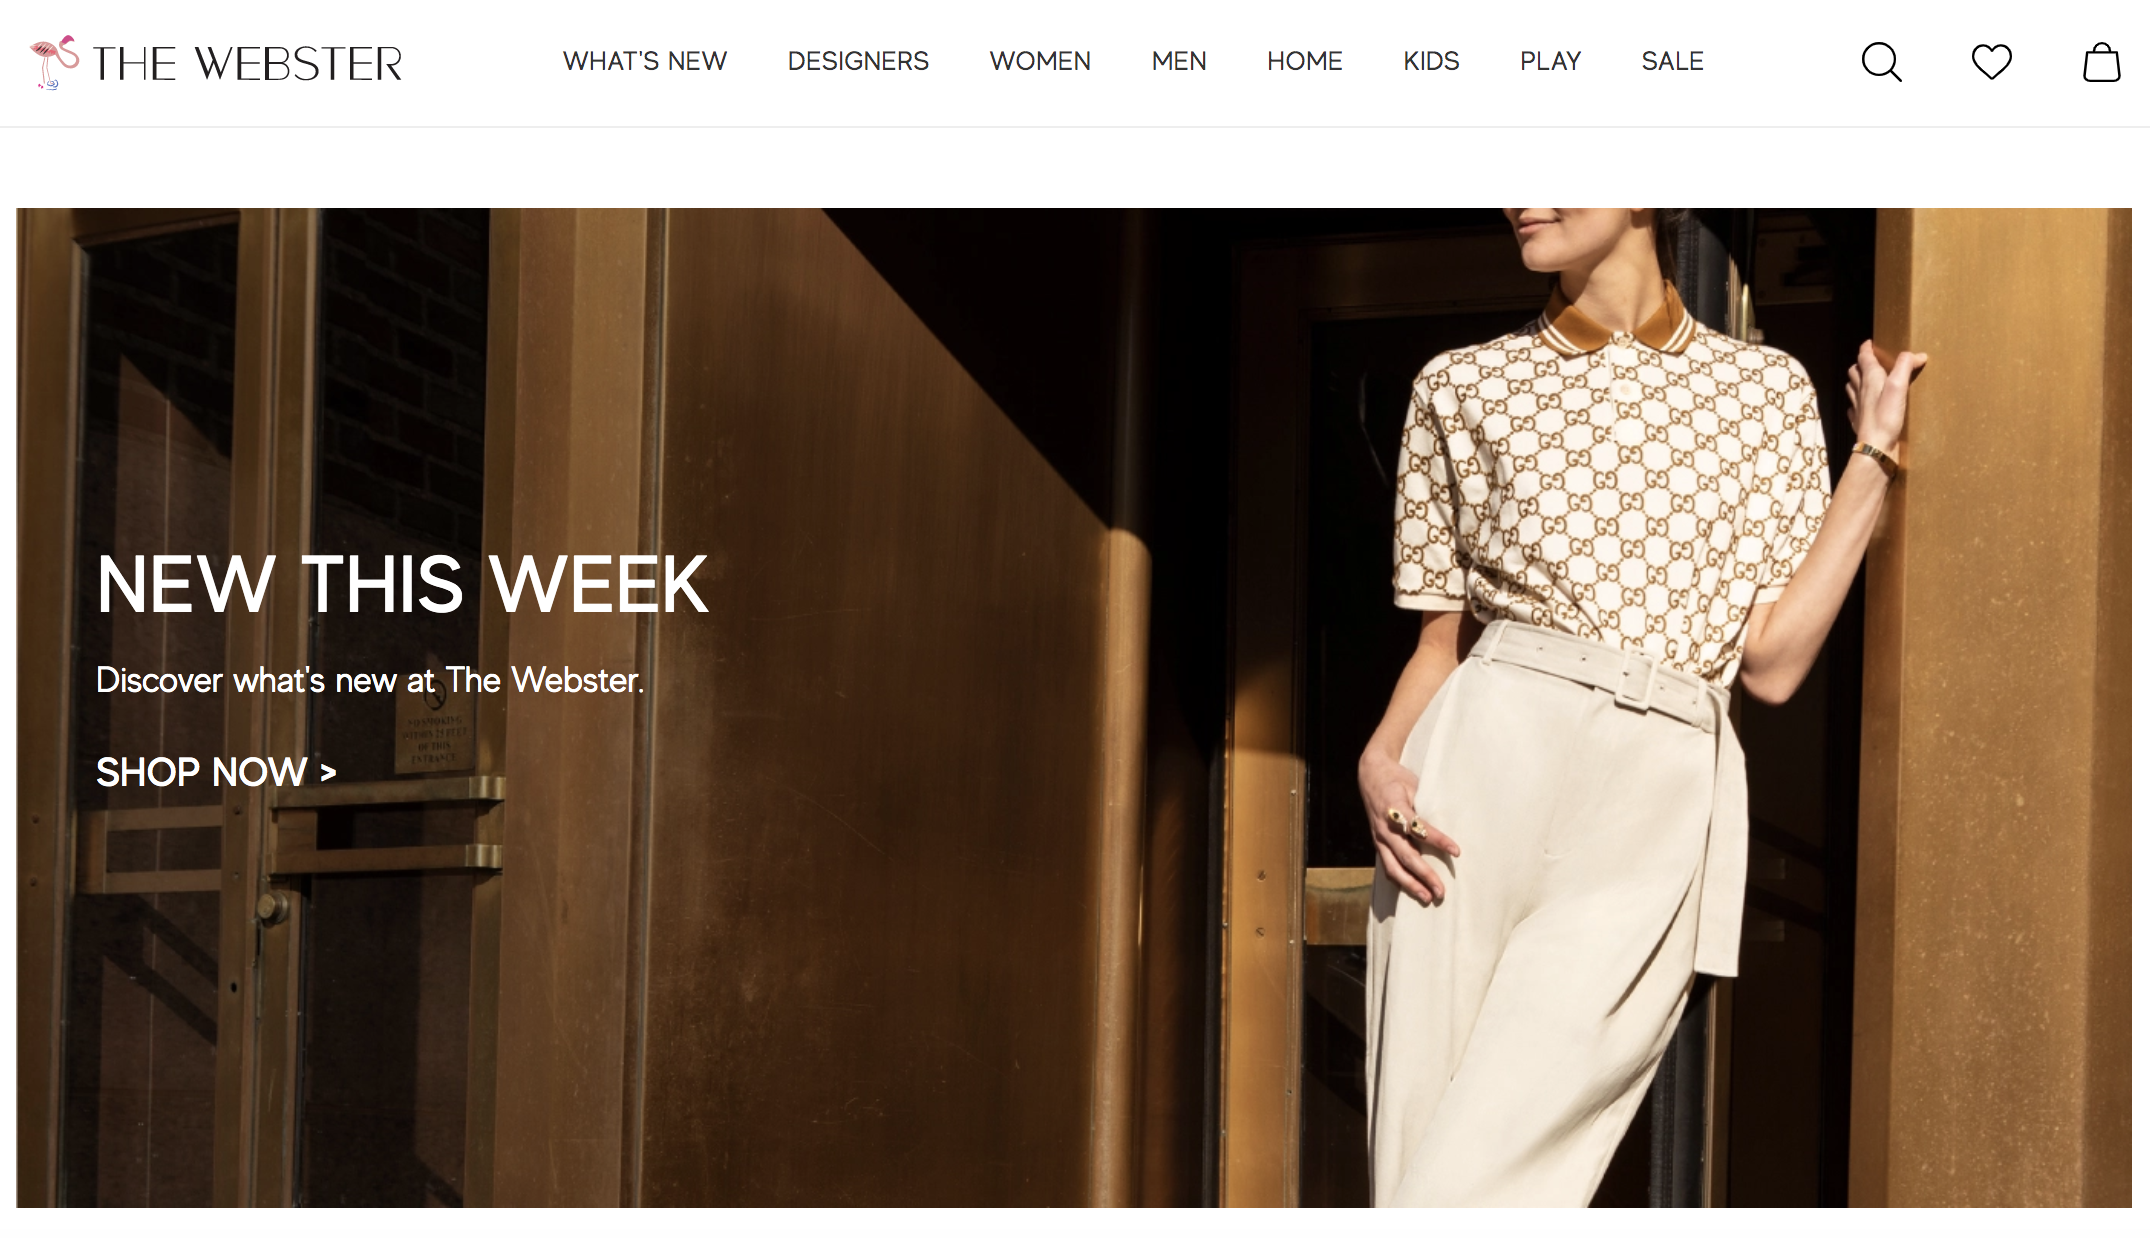Viewport: 2150px width, 1238px height.
Task: Click THE WEBSTER wordmark
Action: [247, 64]
